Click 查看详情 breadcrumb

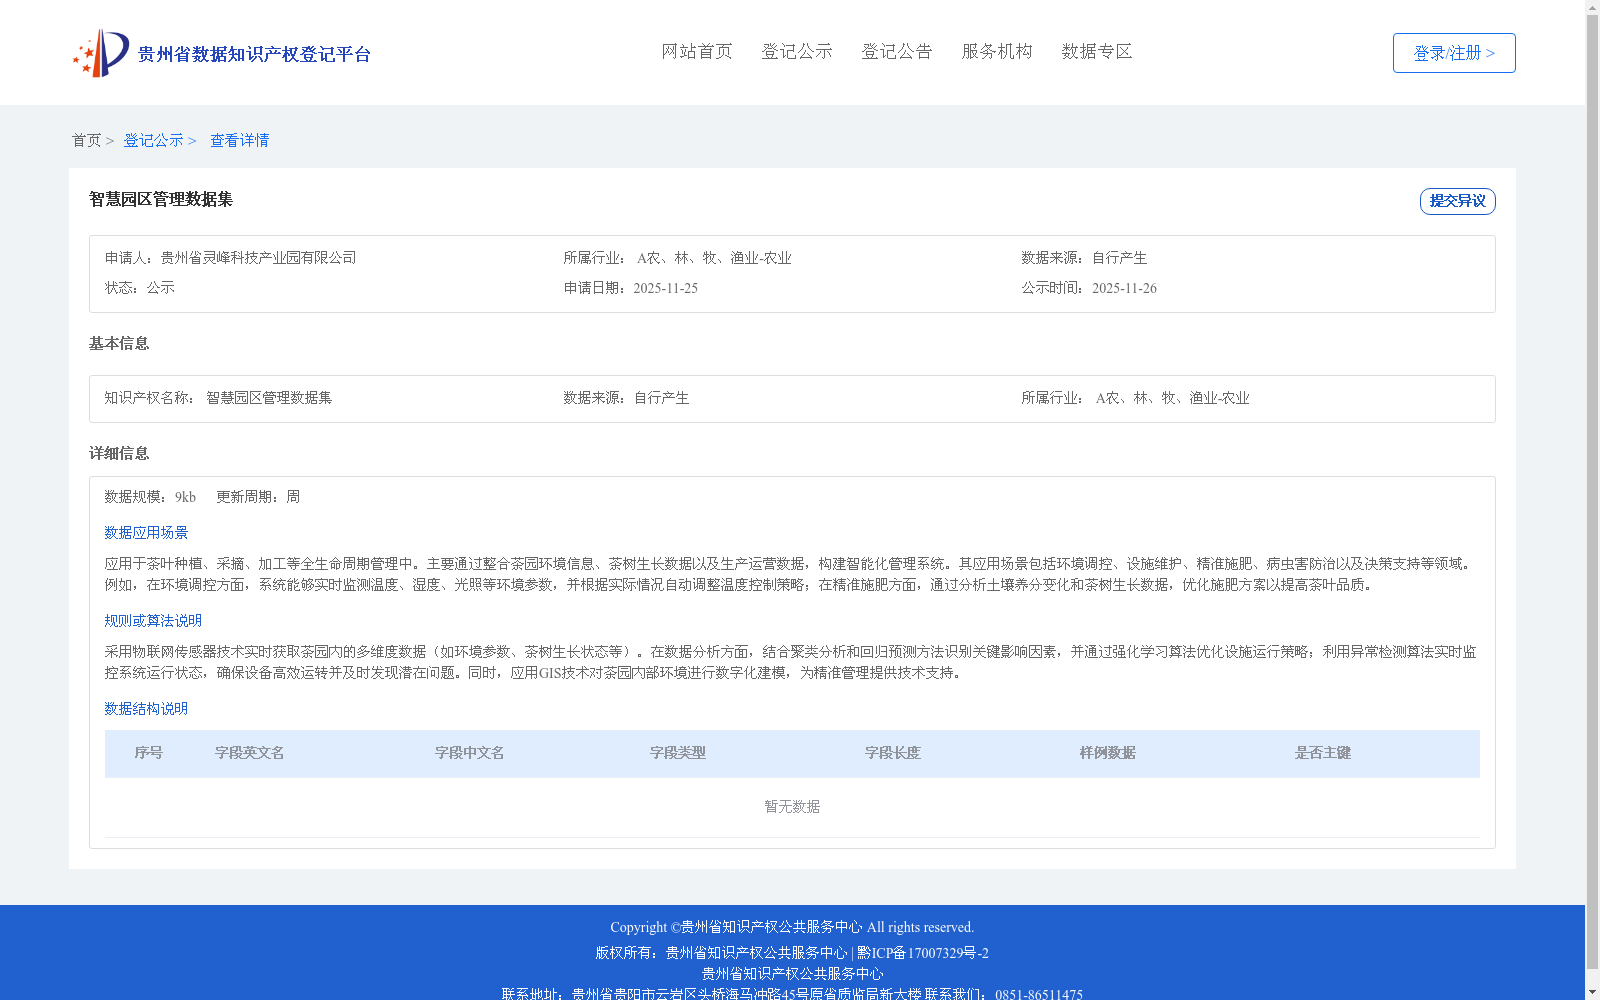point(239,141)
